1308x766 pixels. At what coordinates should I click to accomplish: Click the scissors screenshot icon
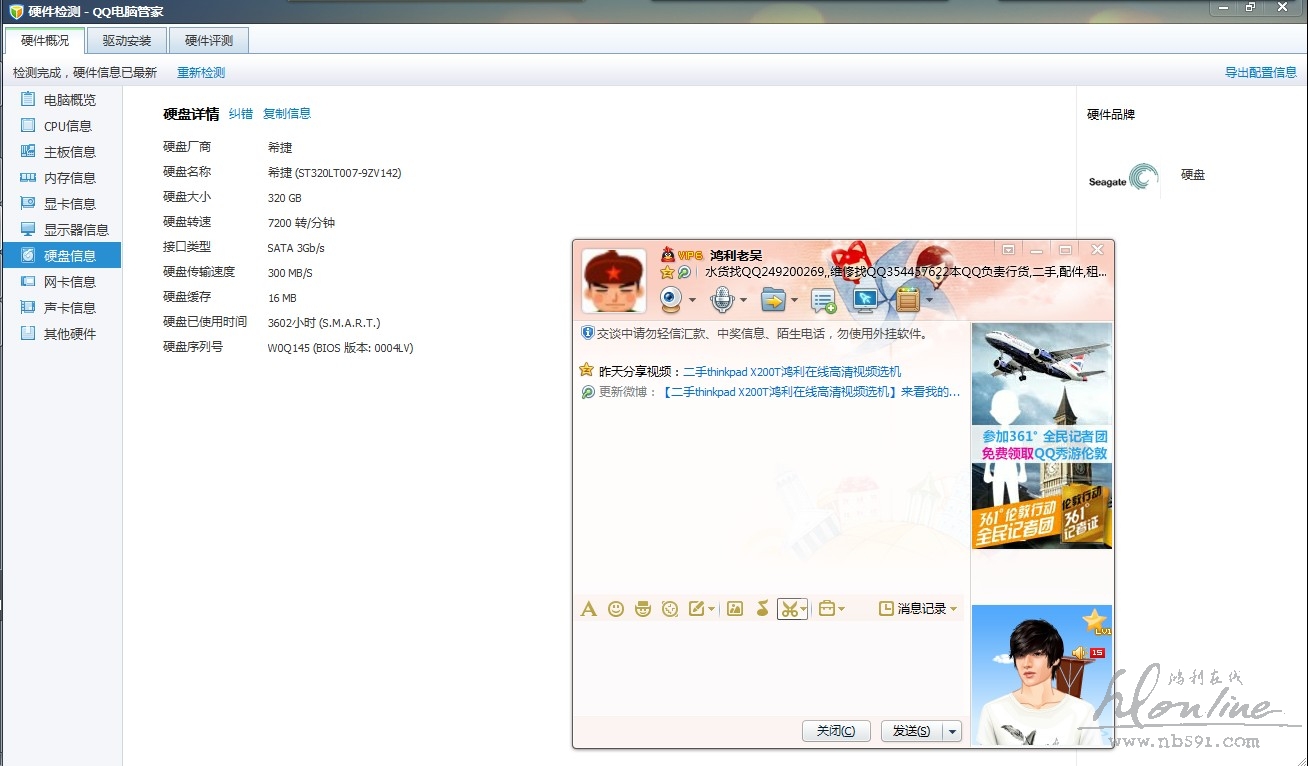pyautogui.click(x=788, y=608)
